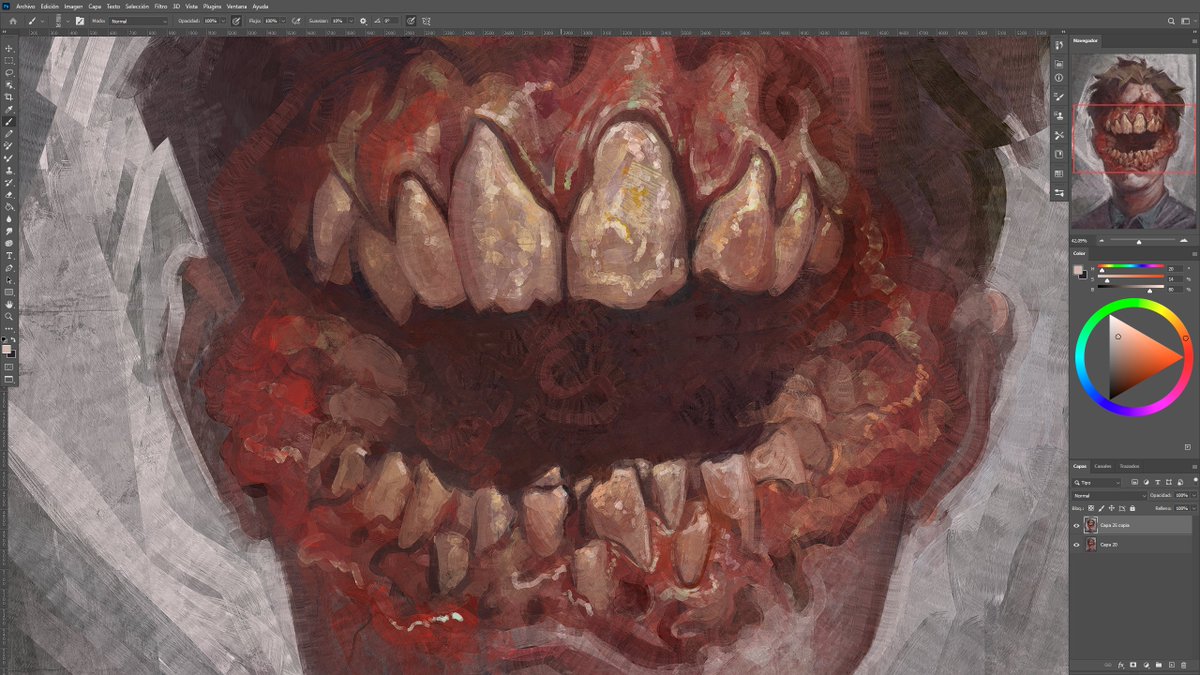Open layer blend mode Normal dropdown

click(1109, 495)
